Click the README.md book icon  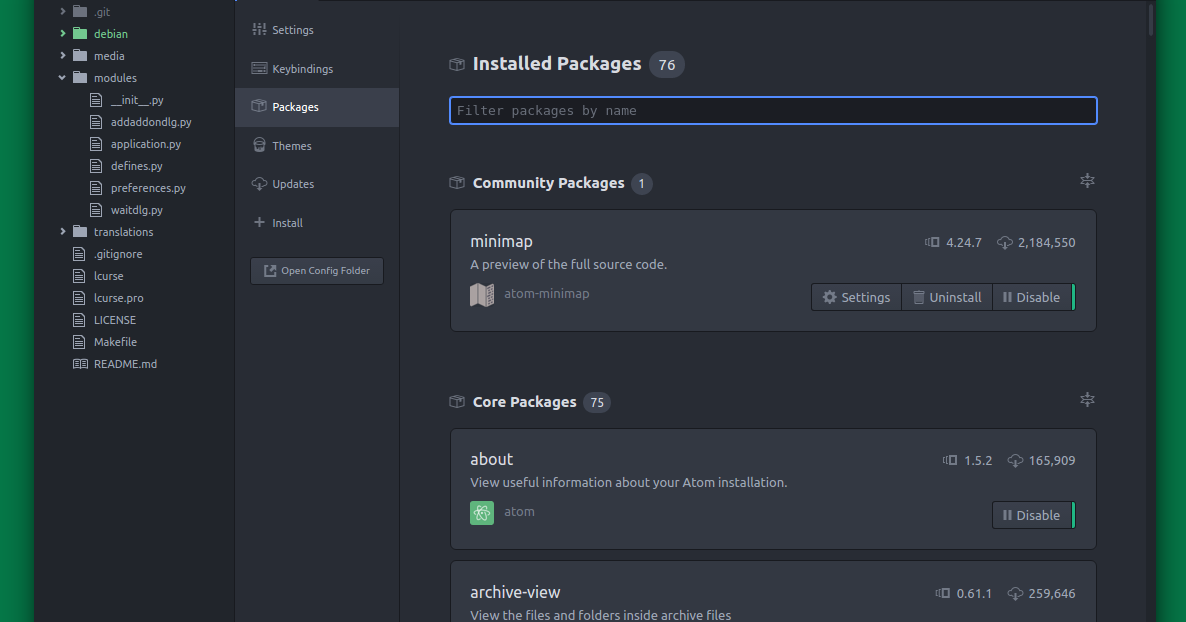point(80,364)
